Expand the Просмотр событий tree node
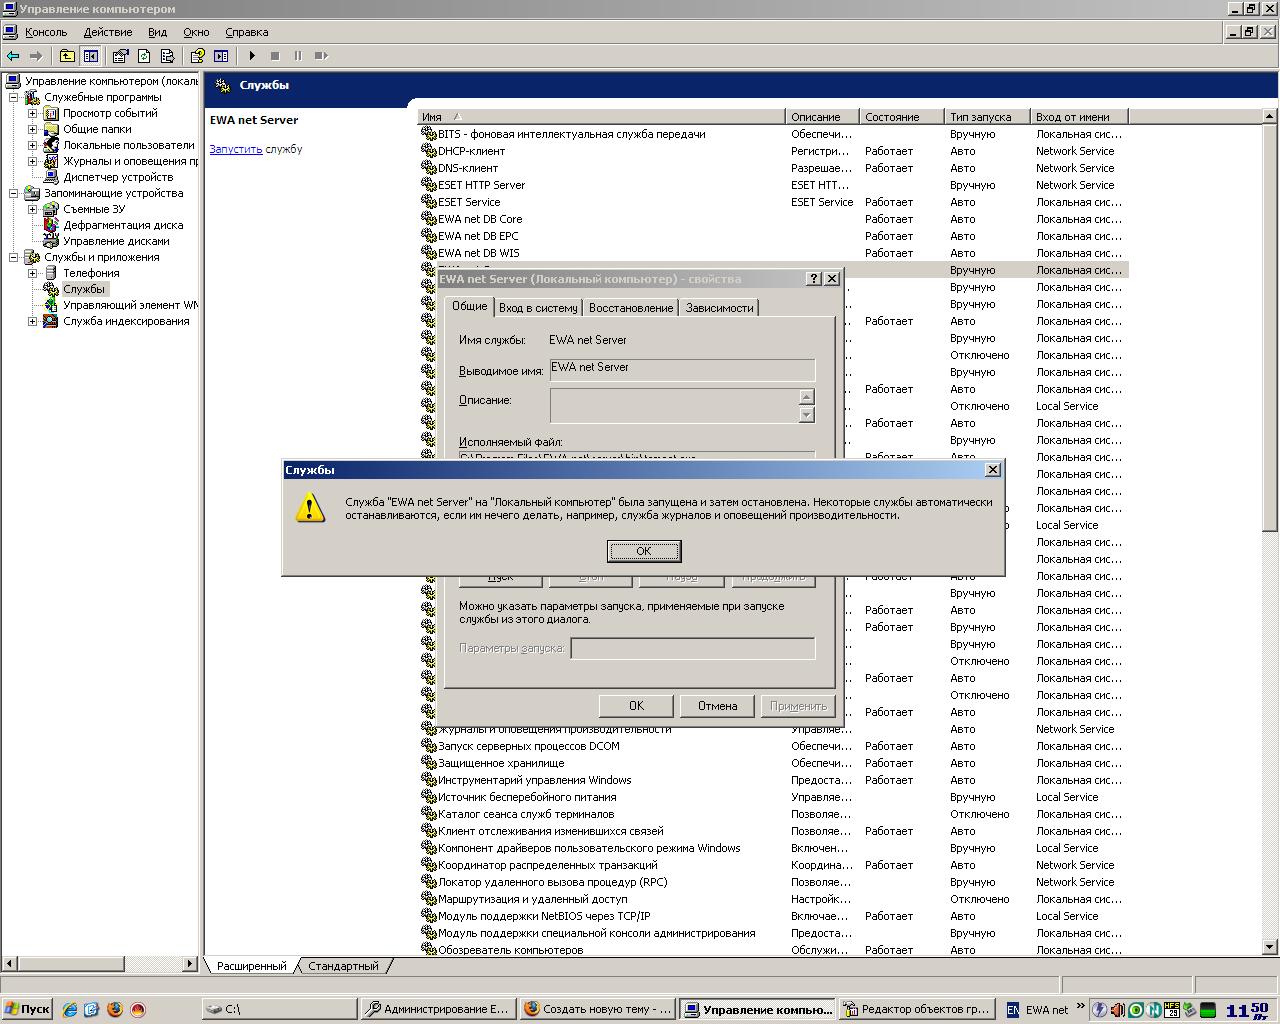The image size is (1280, 1024). pyautogui.click(x=32, y=113)
